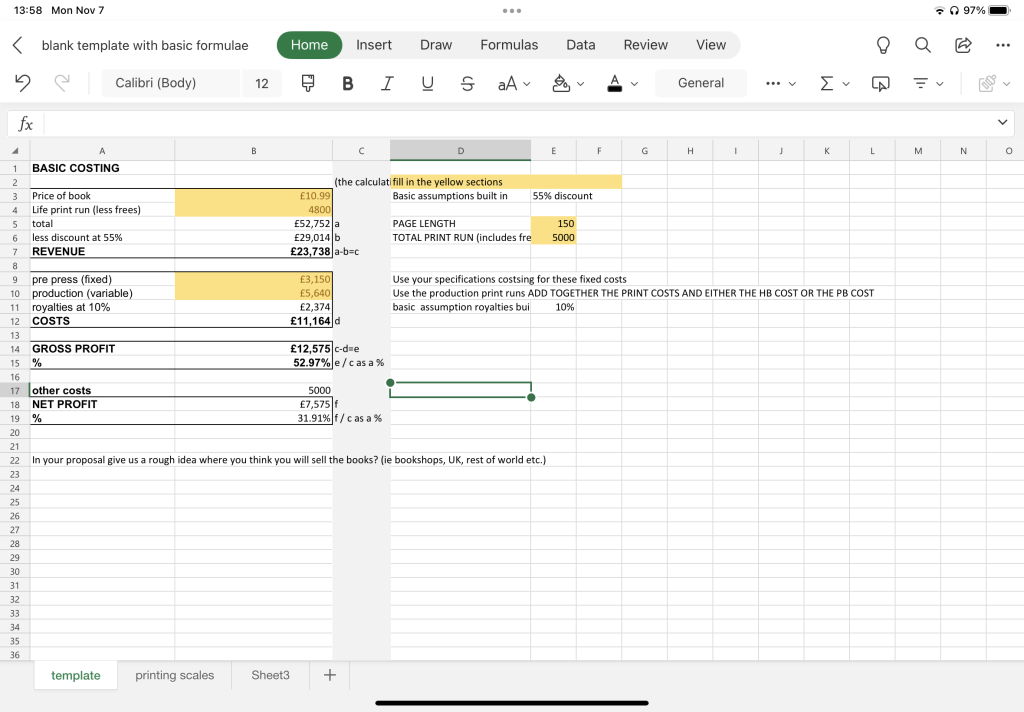Switch to the Review tab

(645, 44)
